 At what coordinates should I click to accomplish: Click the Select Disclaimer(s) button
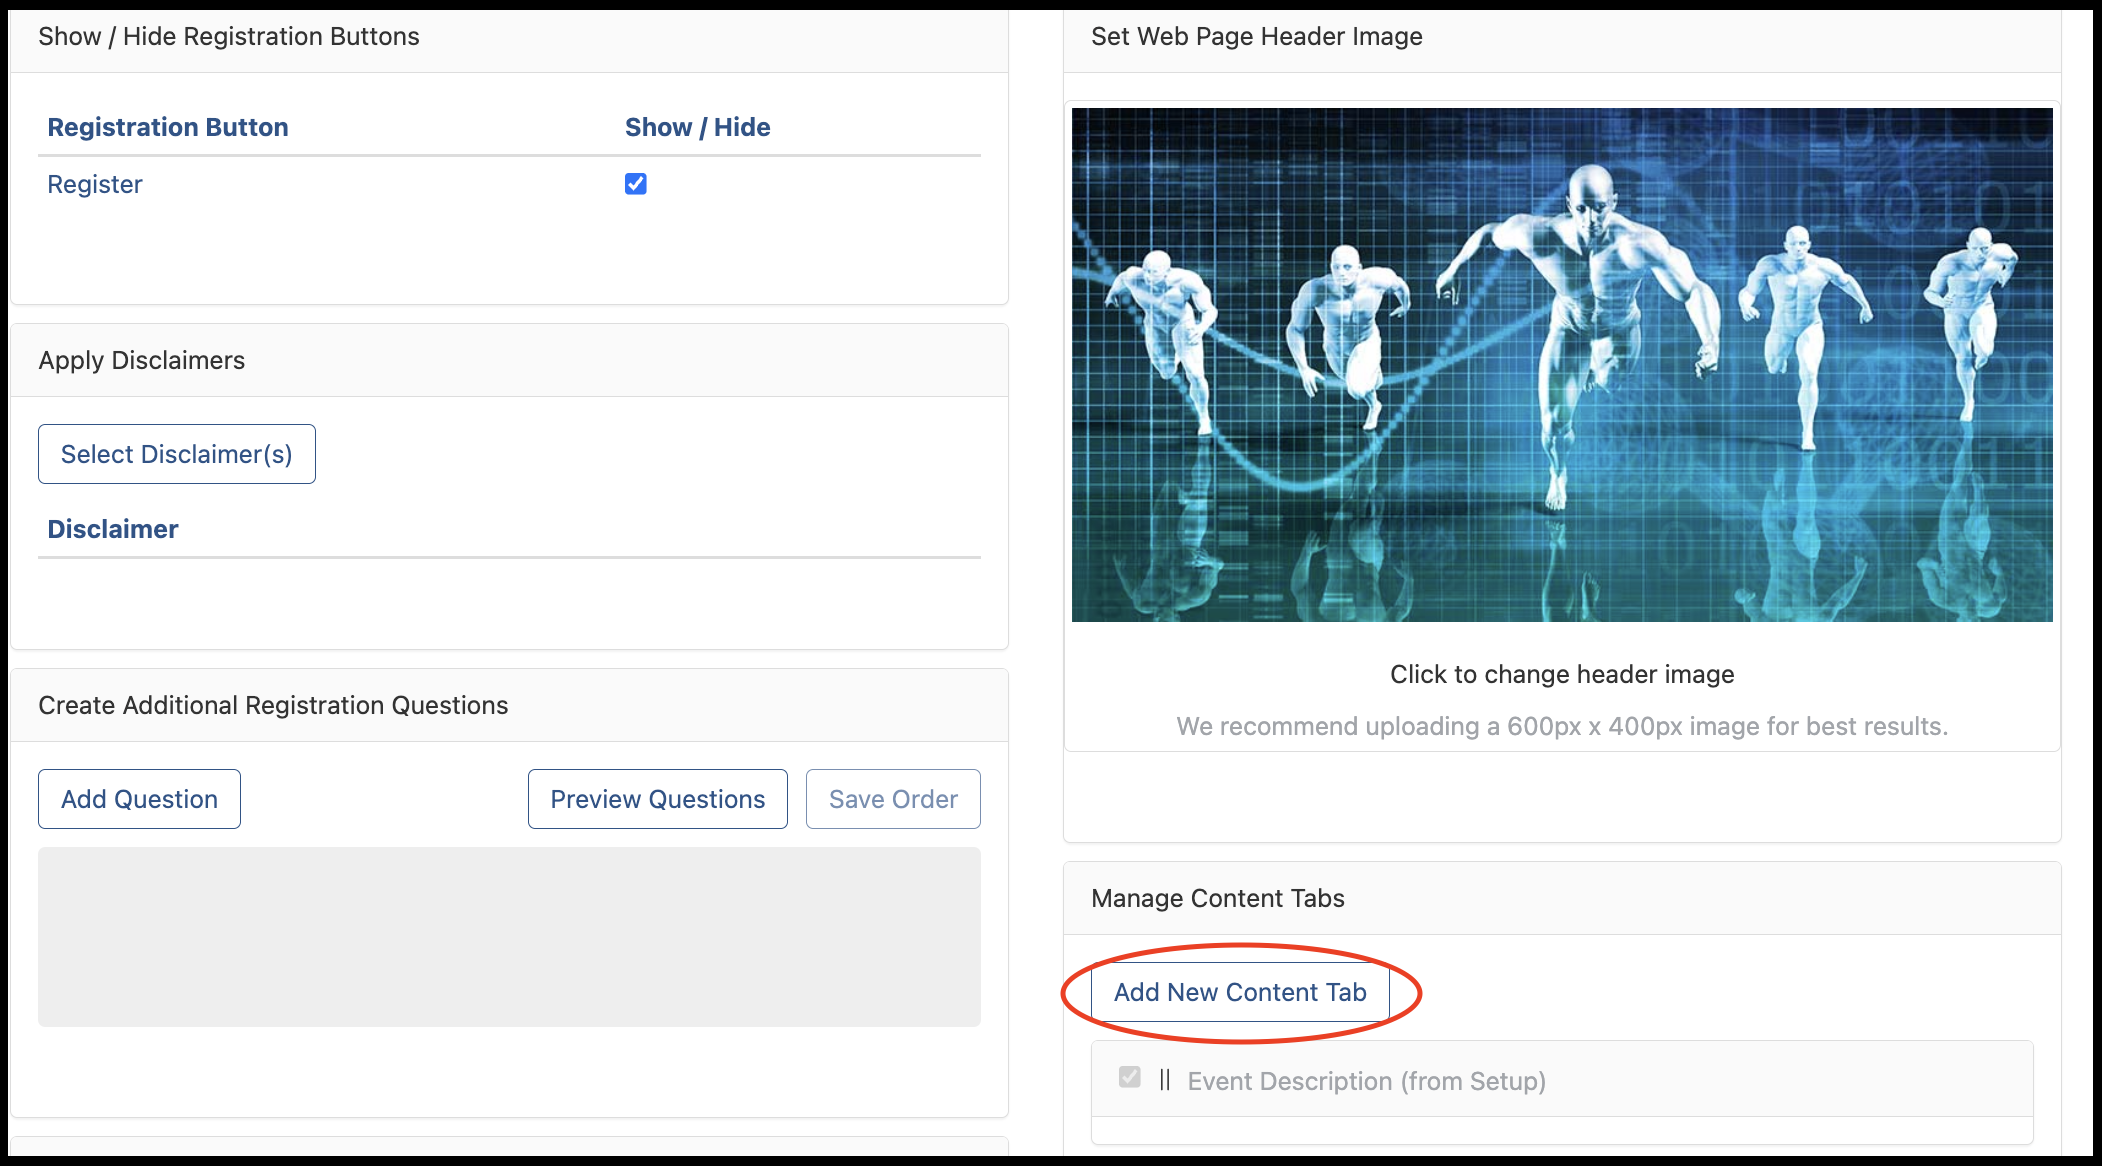tap(177, 454)
